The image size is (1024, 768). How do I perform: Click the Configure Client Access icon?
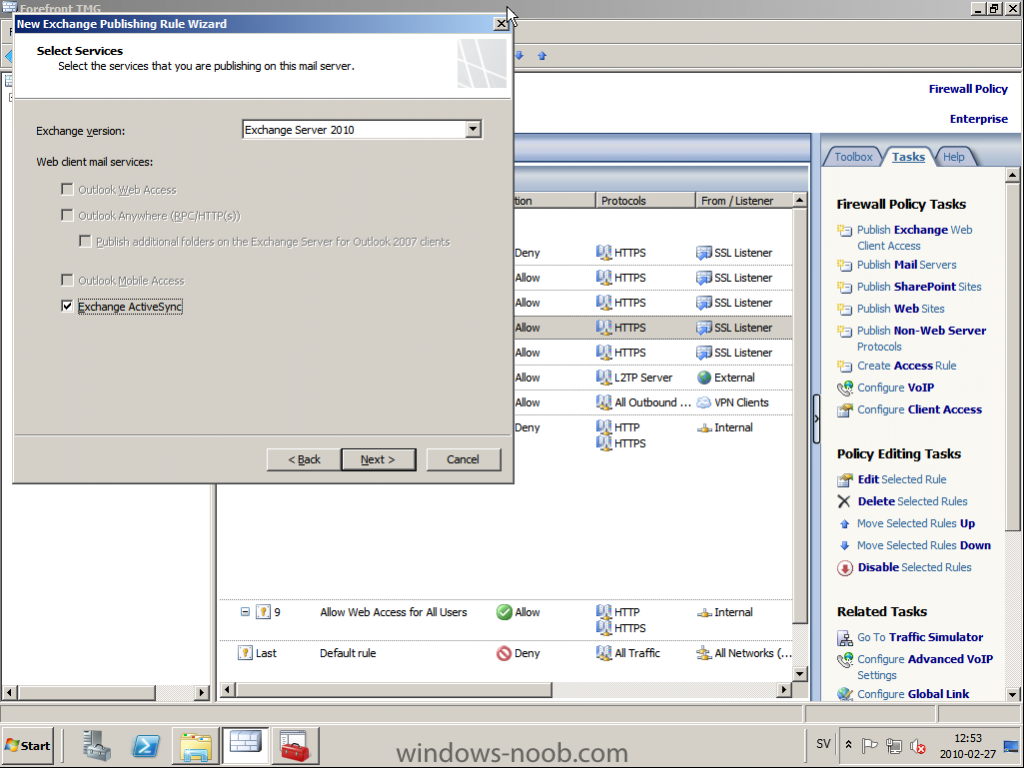845,410
